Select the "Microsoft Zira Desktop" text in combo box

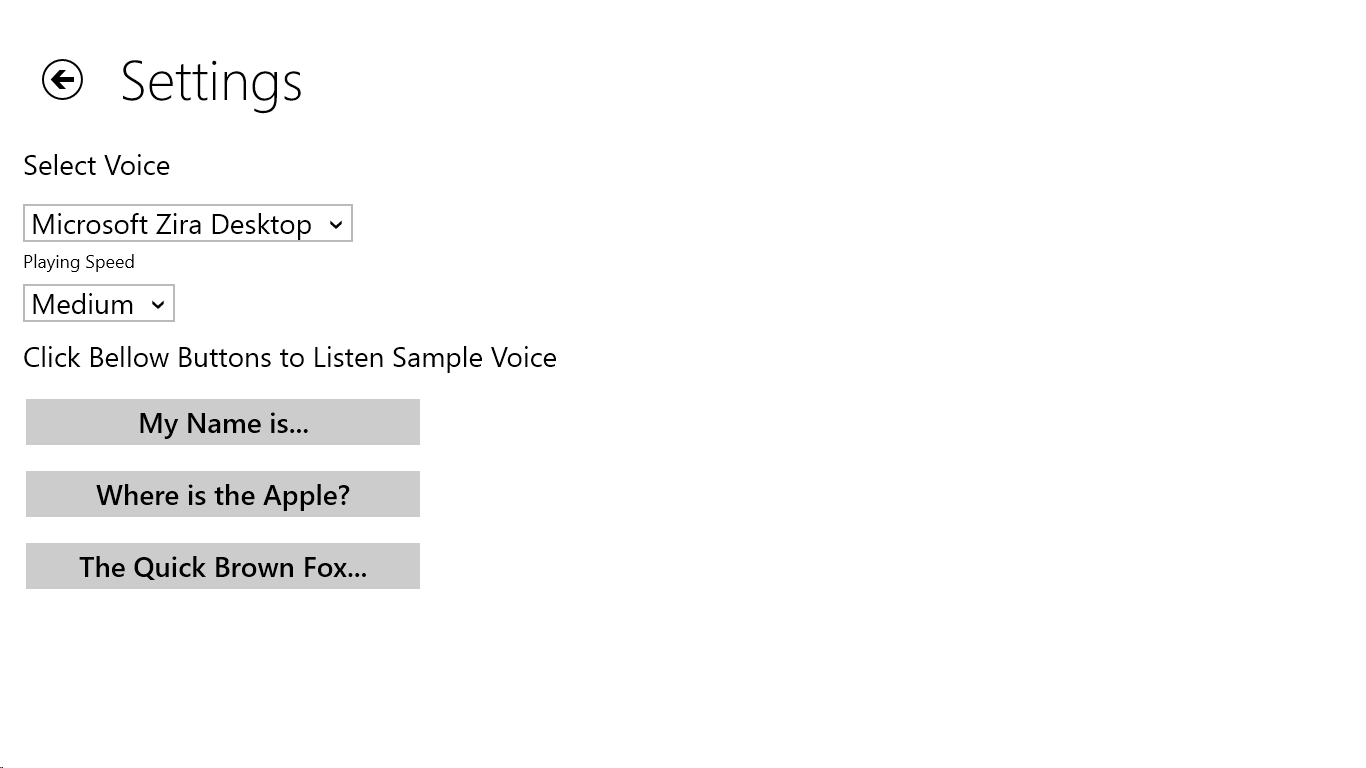171,224
